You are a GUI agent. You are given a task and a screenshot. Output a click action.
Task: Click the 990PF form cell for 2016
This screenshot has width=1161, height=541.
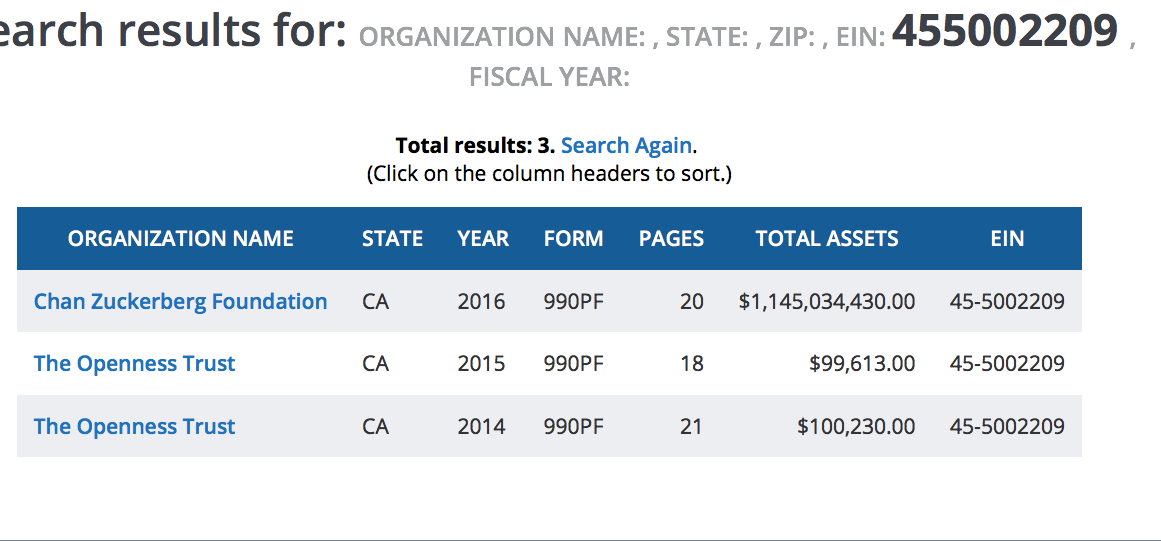coord(573,301)
